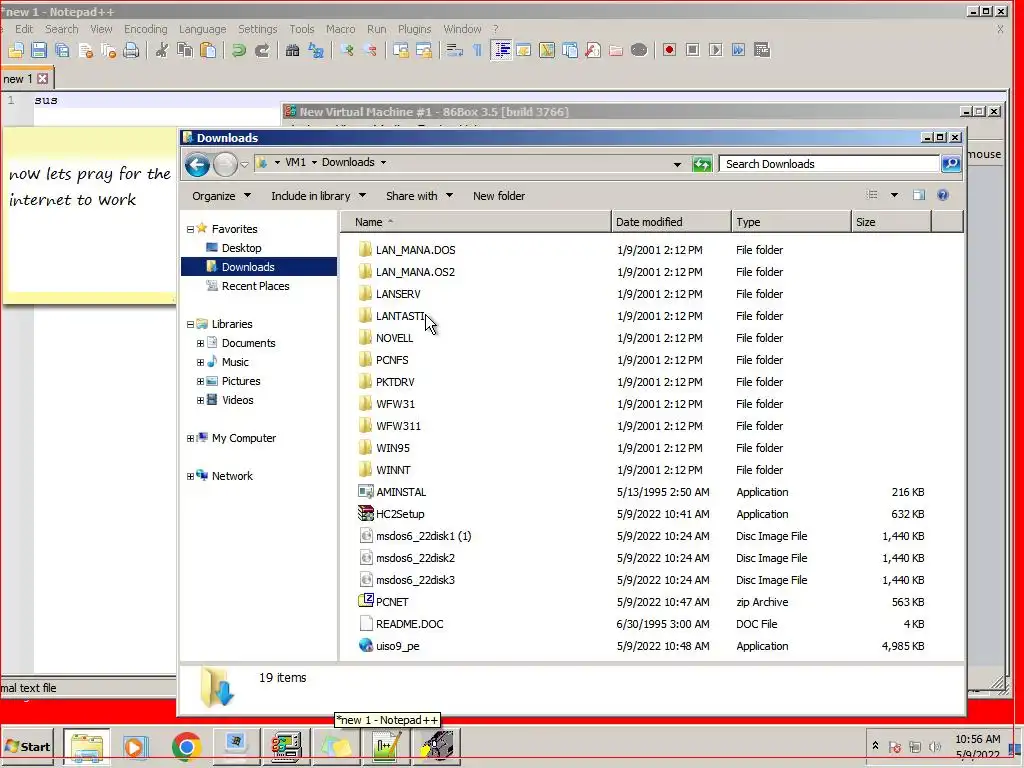Sort by Date modified column header
Screen dimensions: 1024x768
pos(671,222)
